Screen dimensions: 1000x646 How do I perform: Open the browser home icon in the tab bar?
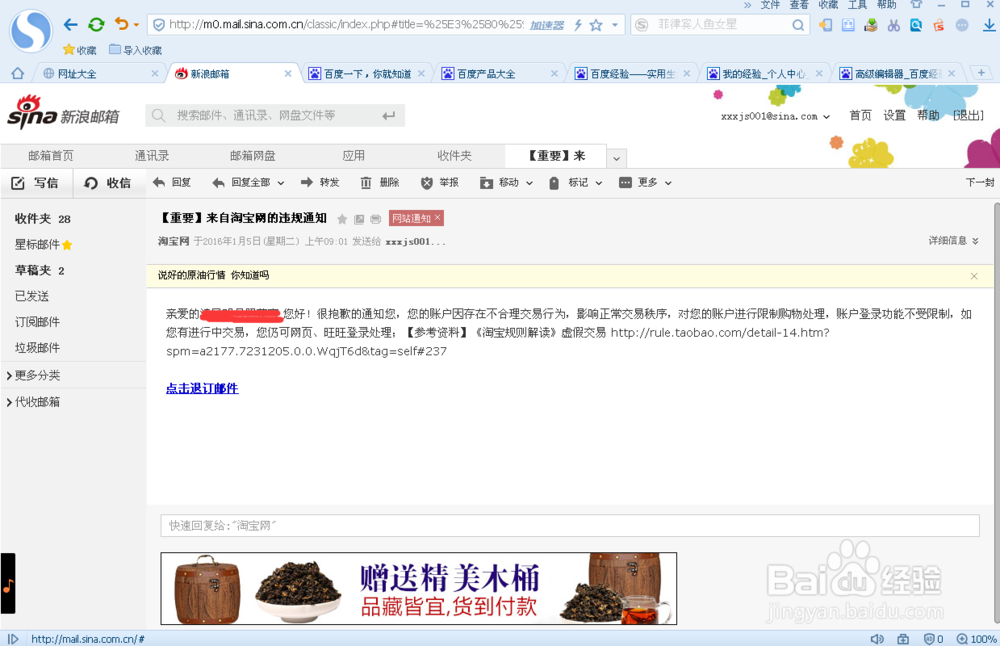point(18,73)
